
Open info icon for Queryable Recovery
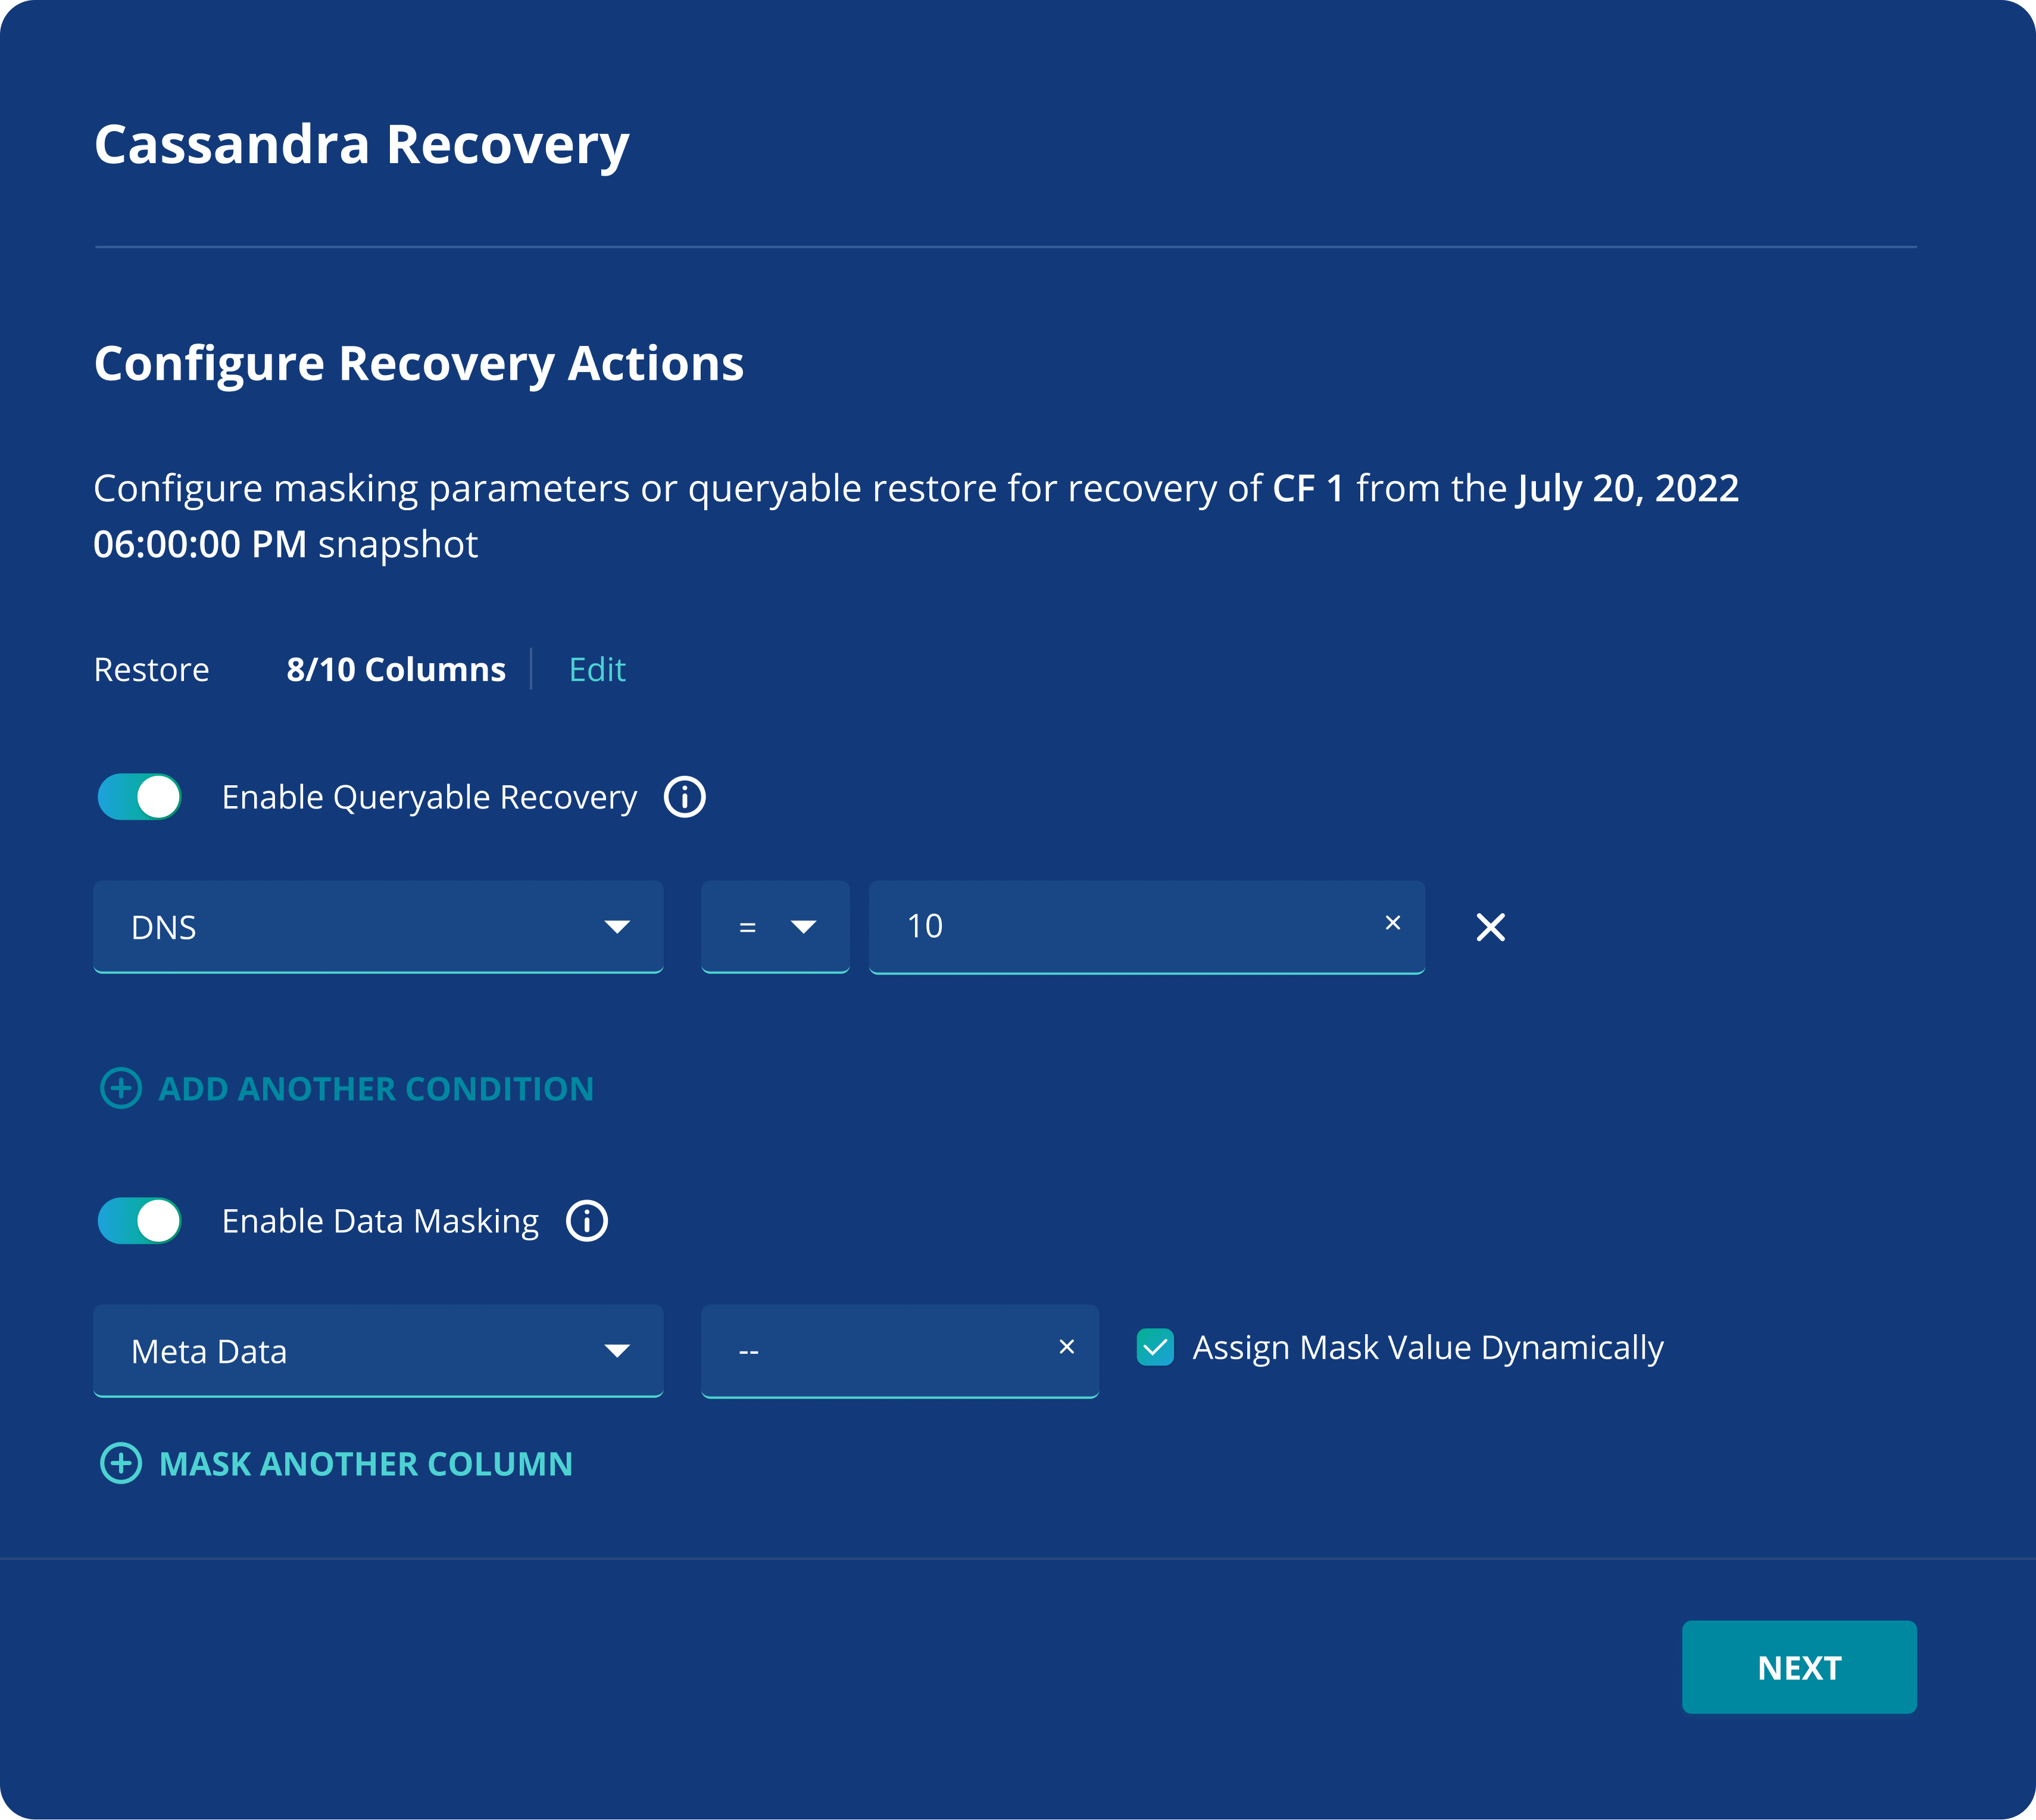click(685, 797)
